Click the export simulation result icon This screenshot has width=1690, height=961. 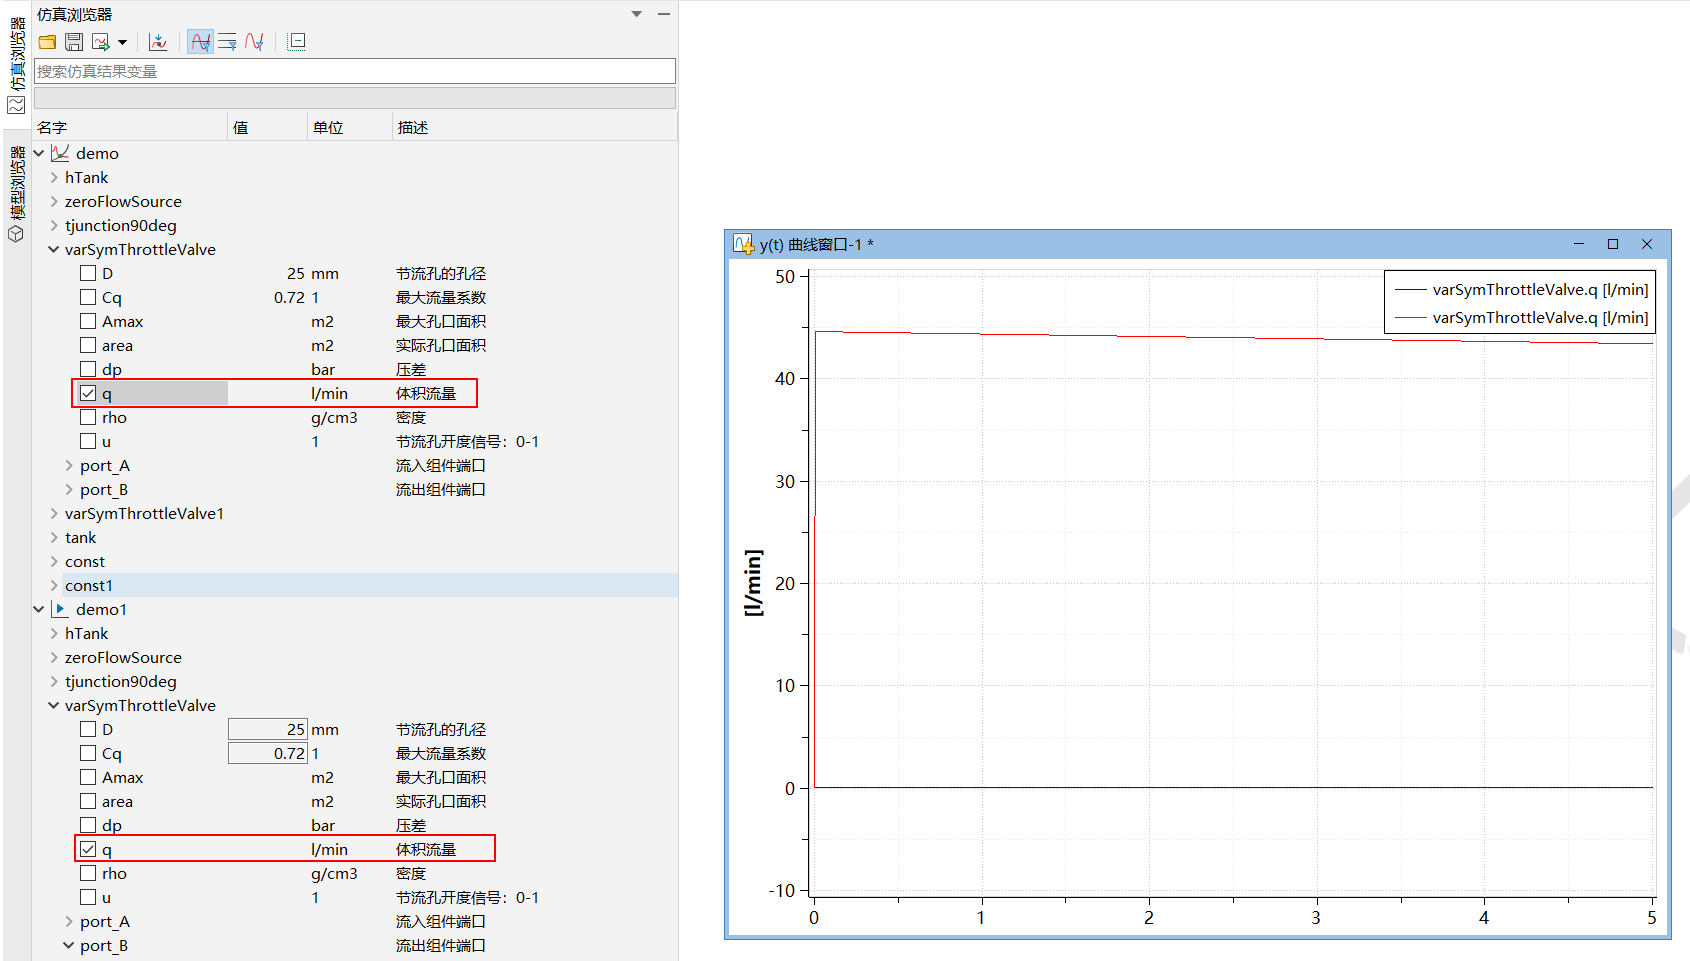point(101,42)
